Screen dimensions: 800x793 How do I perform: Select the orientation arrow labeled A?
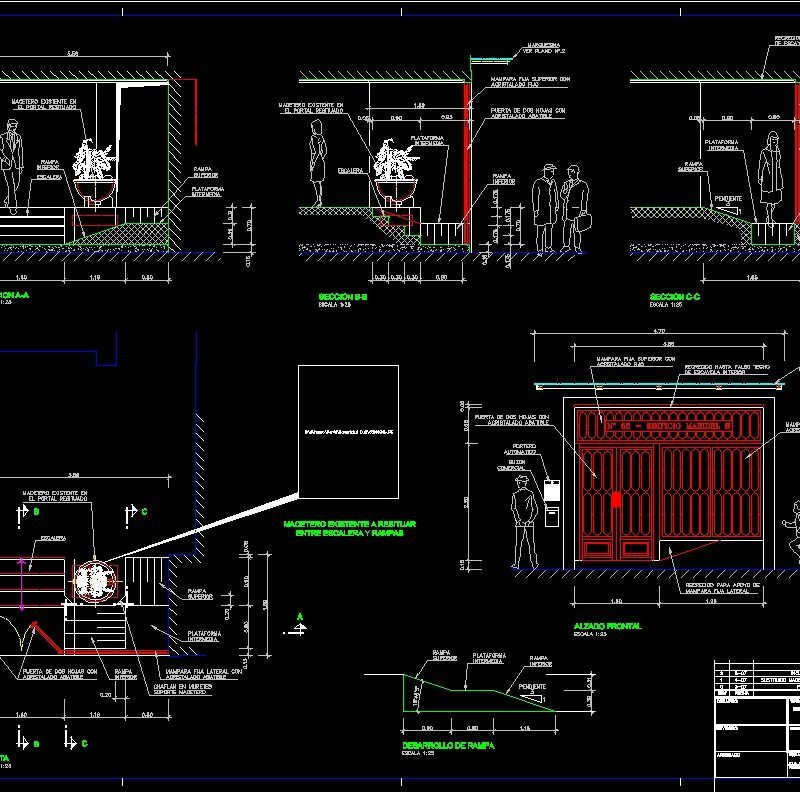click(298, 625)
